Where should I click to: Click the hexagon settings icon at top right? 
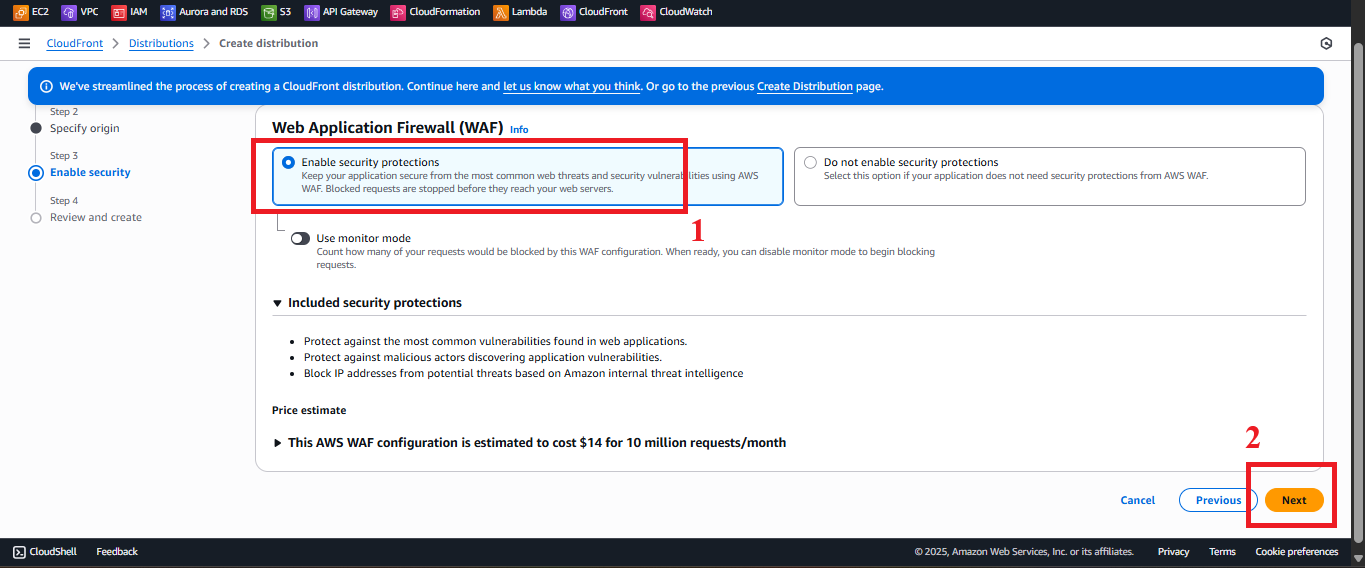(x=1326, y=44)
